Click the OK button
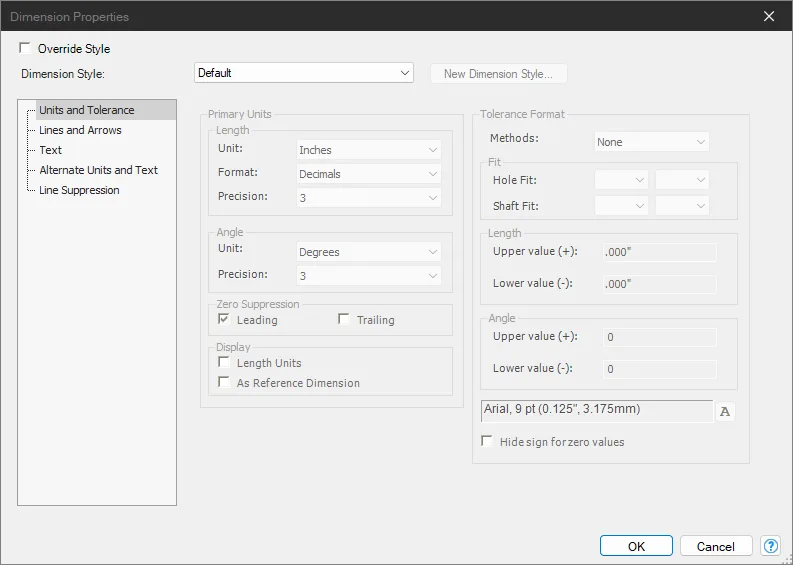Image resolution: width=793 pixels, height=565 pixels. (636, 546)
